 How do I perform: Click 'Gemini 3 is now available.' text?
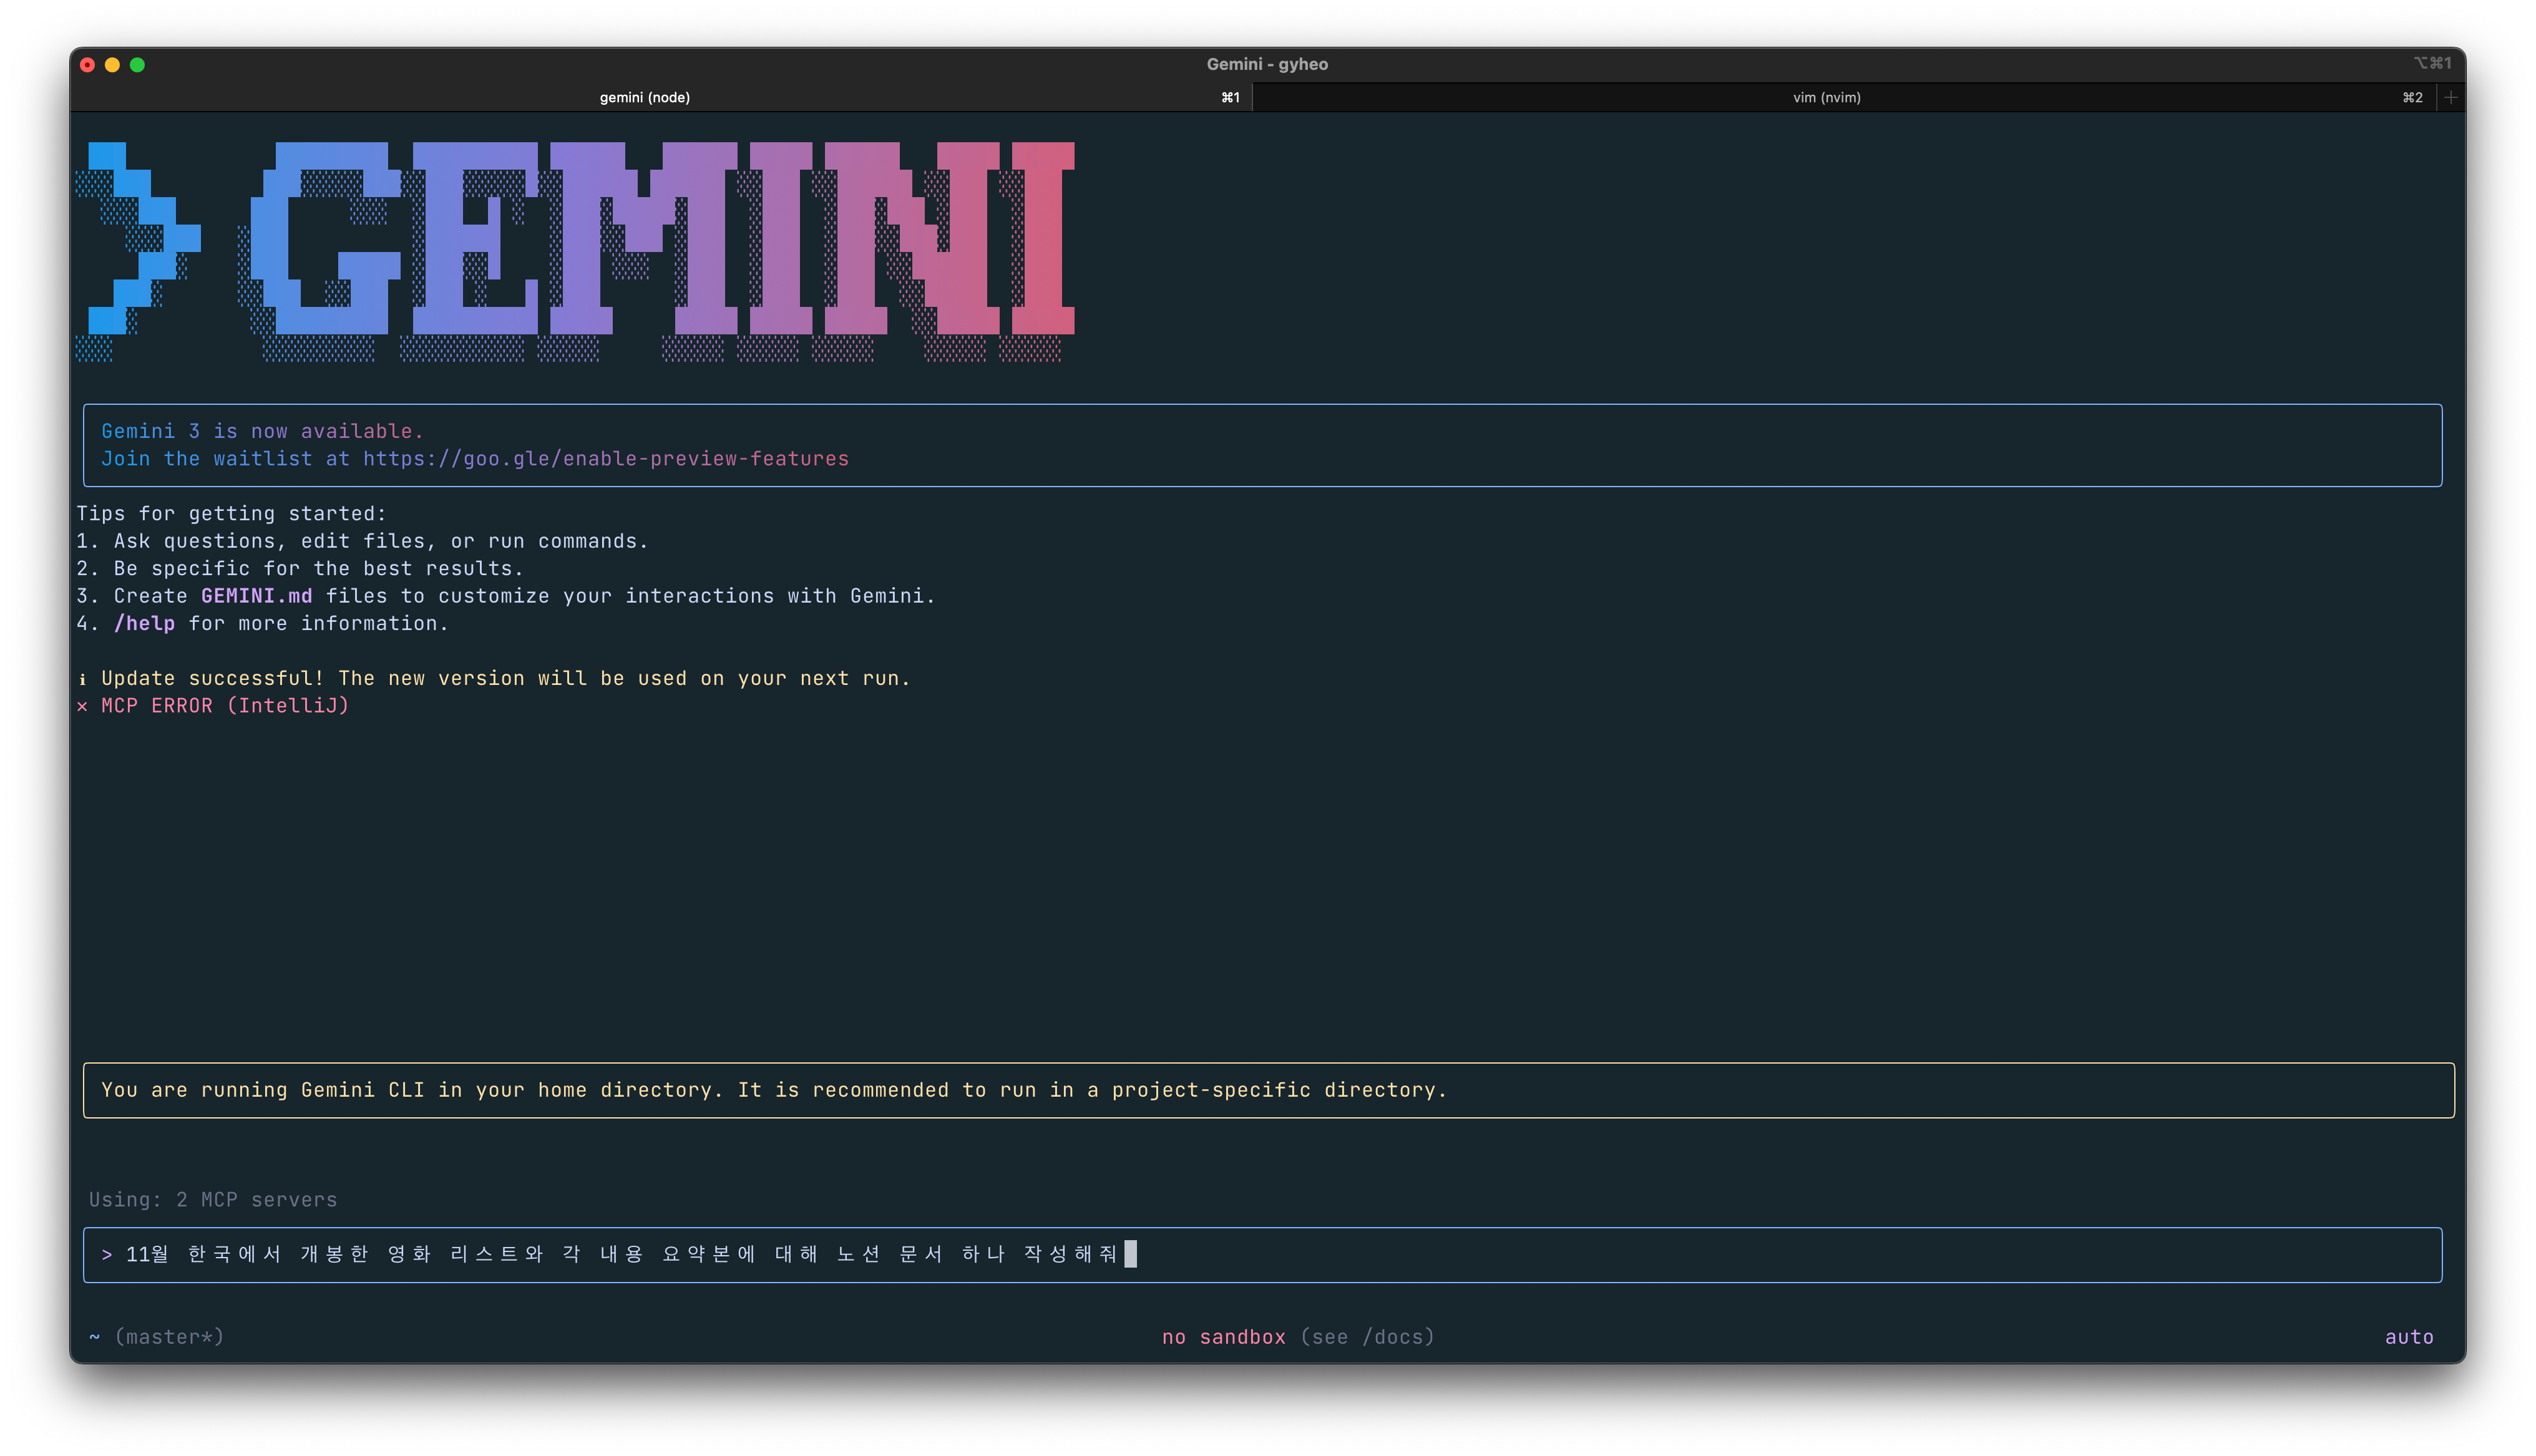tap(262, 431)
